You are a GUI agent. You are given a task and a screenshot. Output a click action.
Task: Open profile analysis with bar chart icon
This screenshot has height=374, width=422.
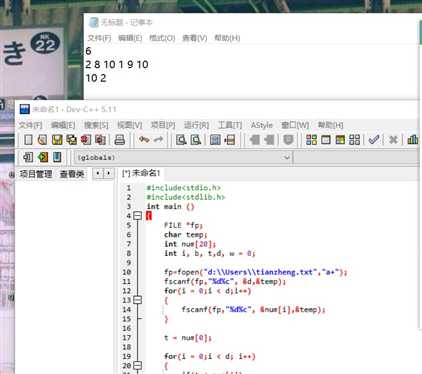click(x=413, y=140)
